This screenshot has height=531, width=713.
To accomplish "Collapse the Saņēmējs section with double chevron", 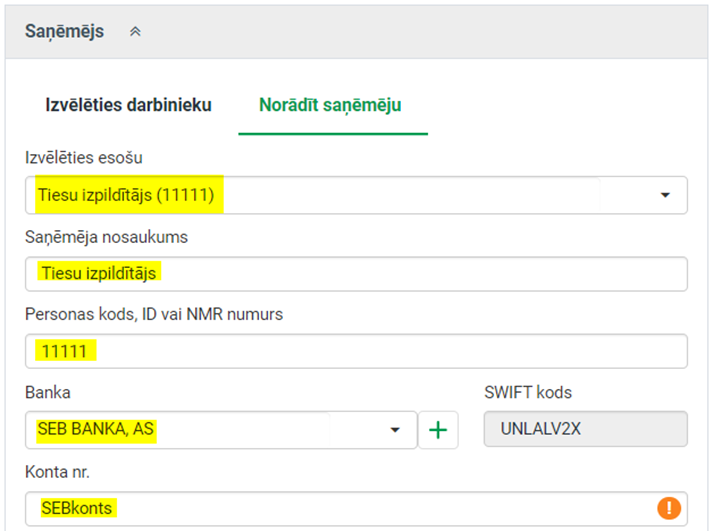I will click(135, 32).
